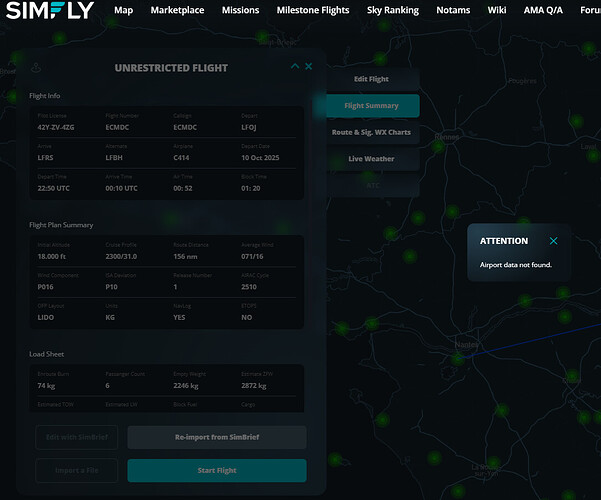Image resolution: width=601 pixels, height=500 pixels.
Task: Click Re-import from SimBrief button
Action: pyautogui.click(x=216, y=438)
